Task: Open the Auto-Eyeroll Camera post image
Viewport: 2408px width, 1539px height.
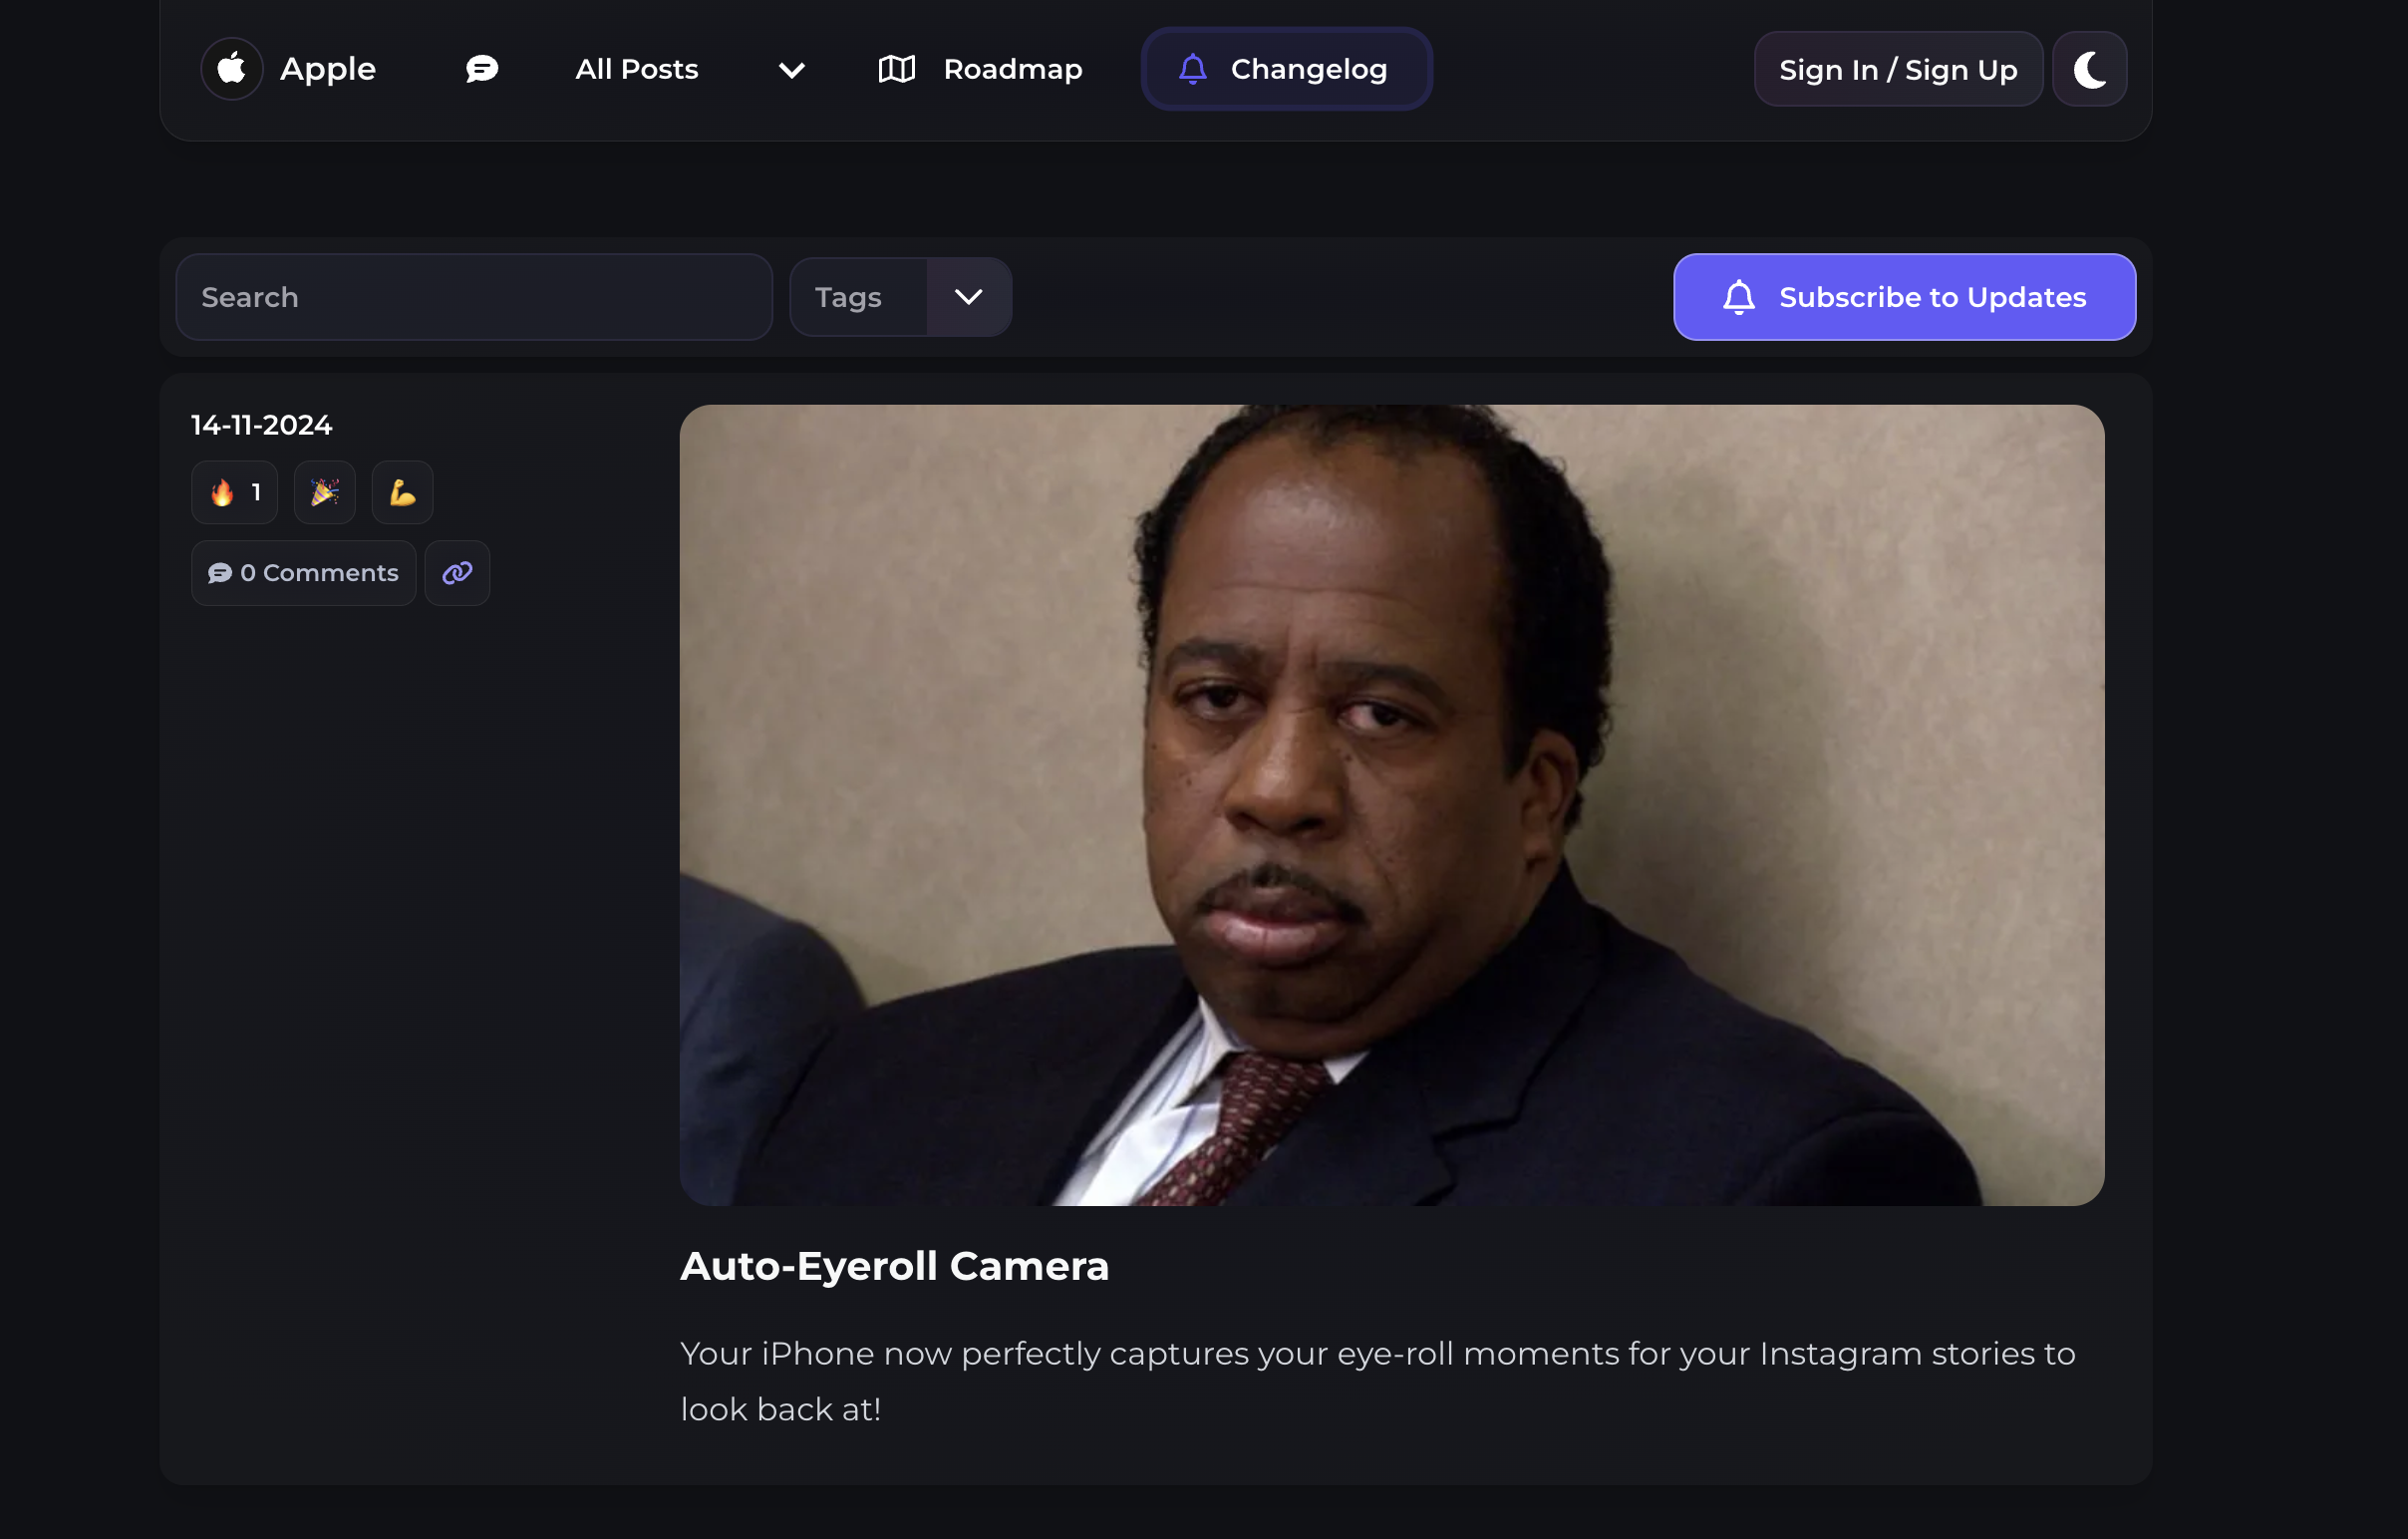Action: tap(1392, 805)
